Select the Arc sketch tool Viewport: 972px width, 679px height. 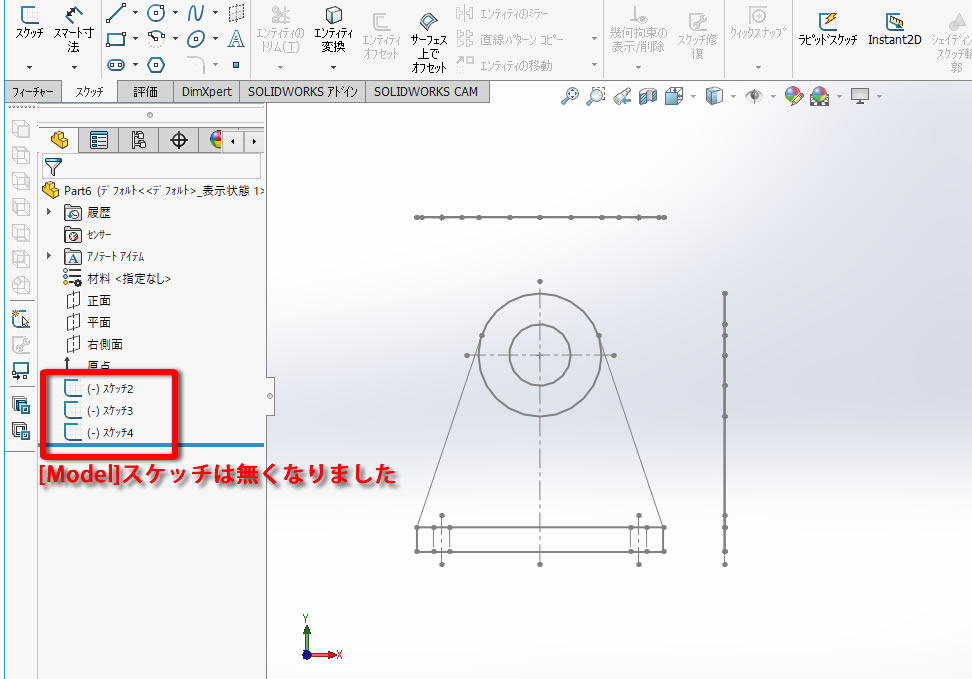point(156,39)
